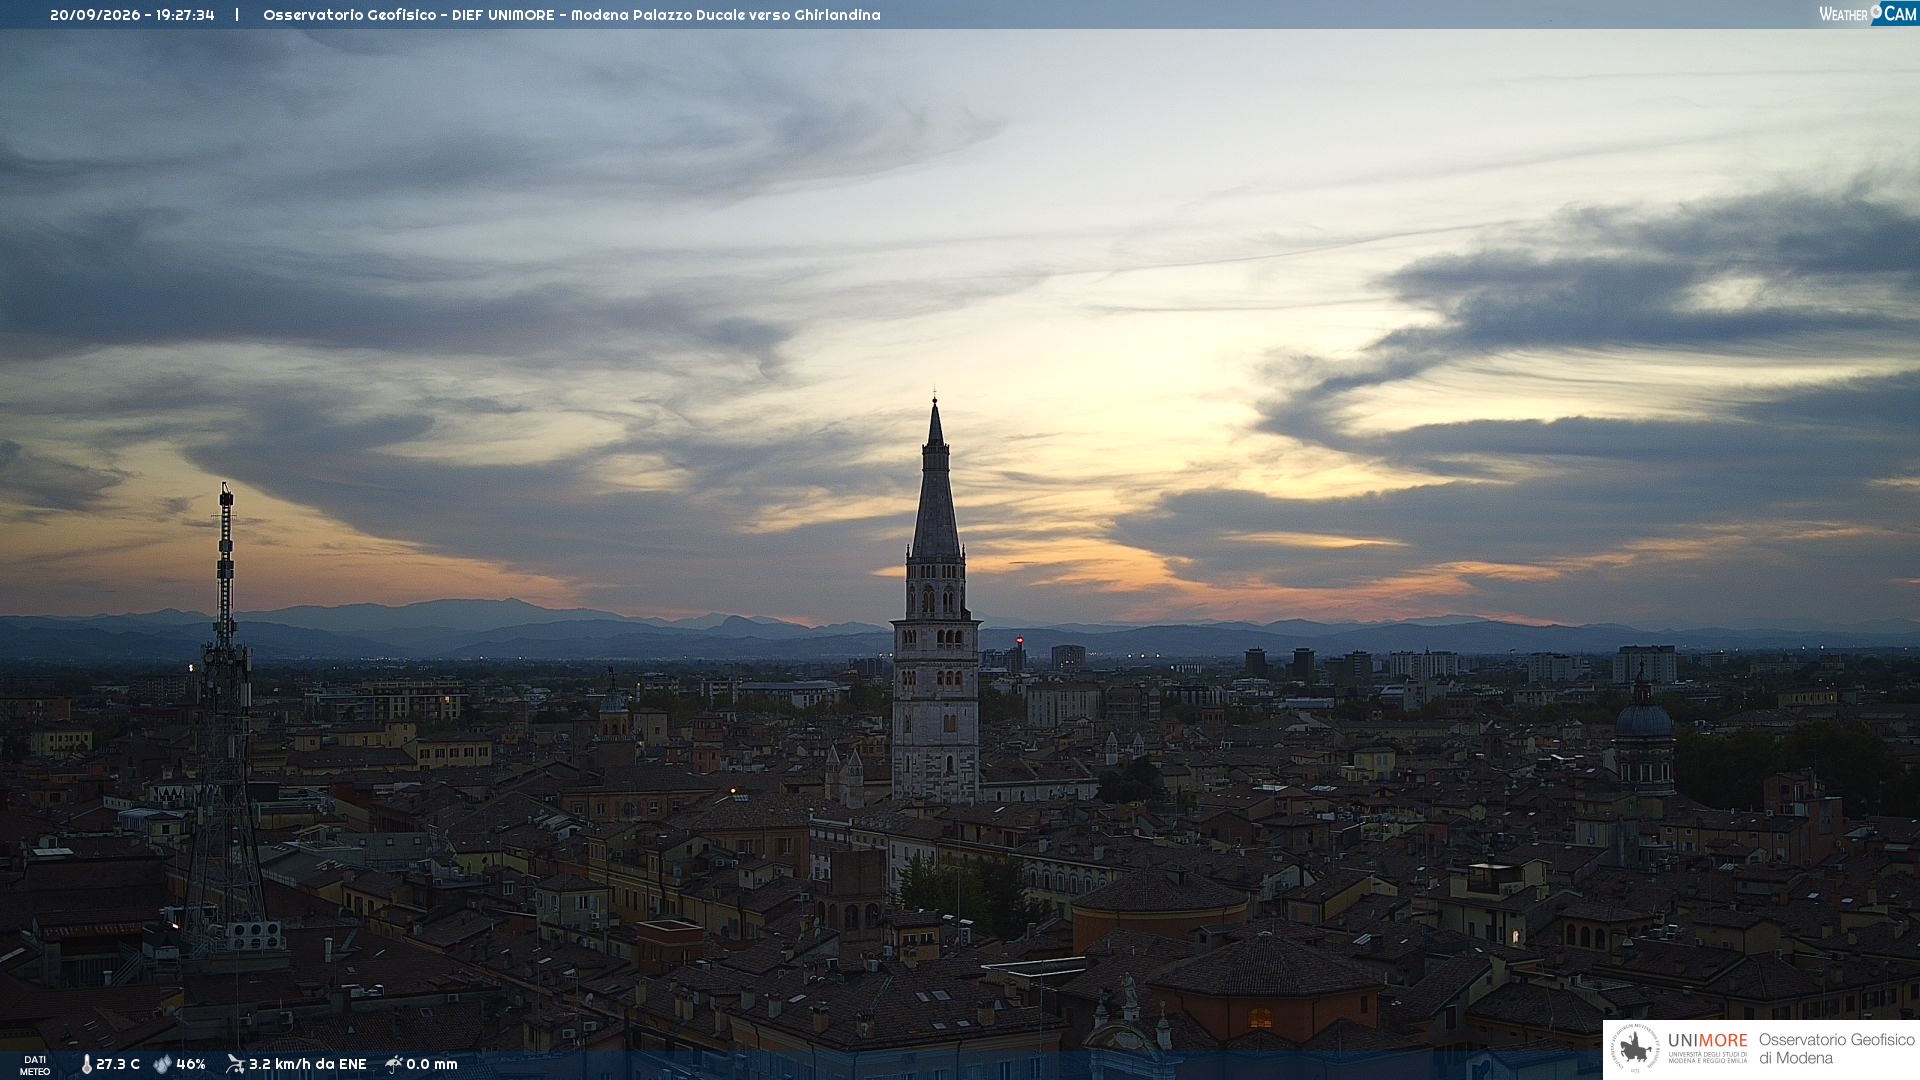Click the UNIMORE wordmark text
1920x1080 pixels.
(1707, 1041)
